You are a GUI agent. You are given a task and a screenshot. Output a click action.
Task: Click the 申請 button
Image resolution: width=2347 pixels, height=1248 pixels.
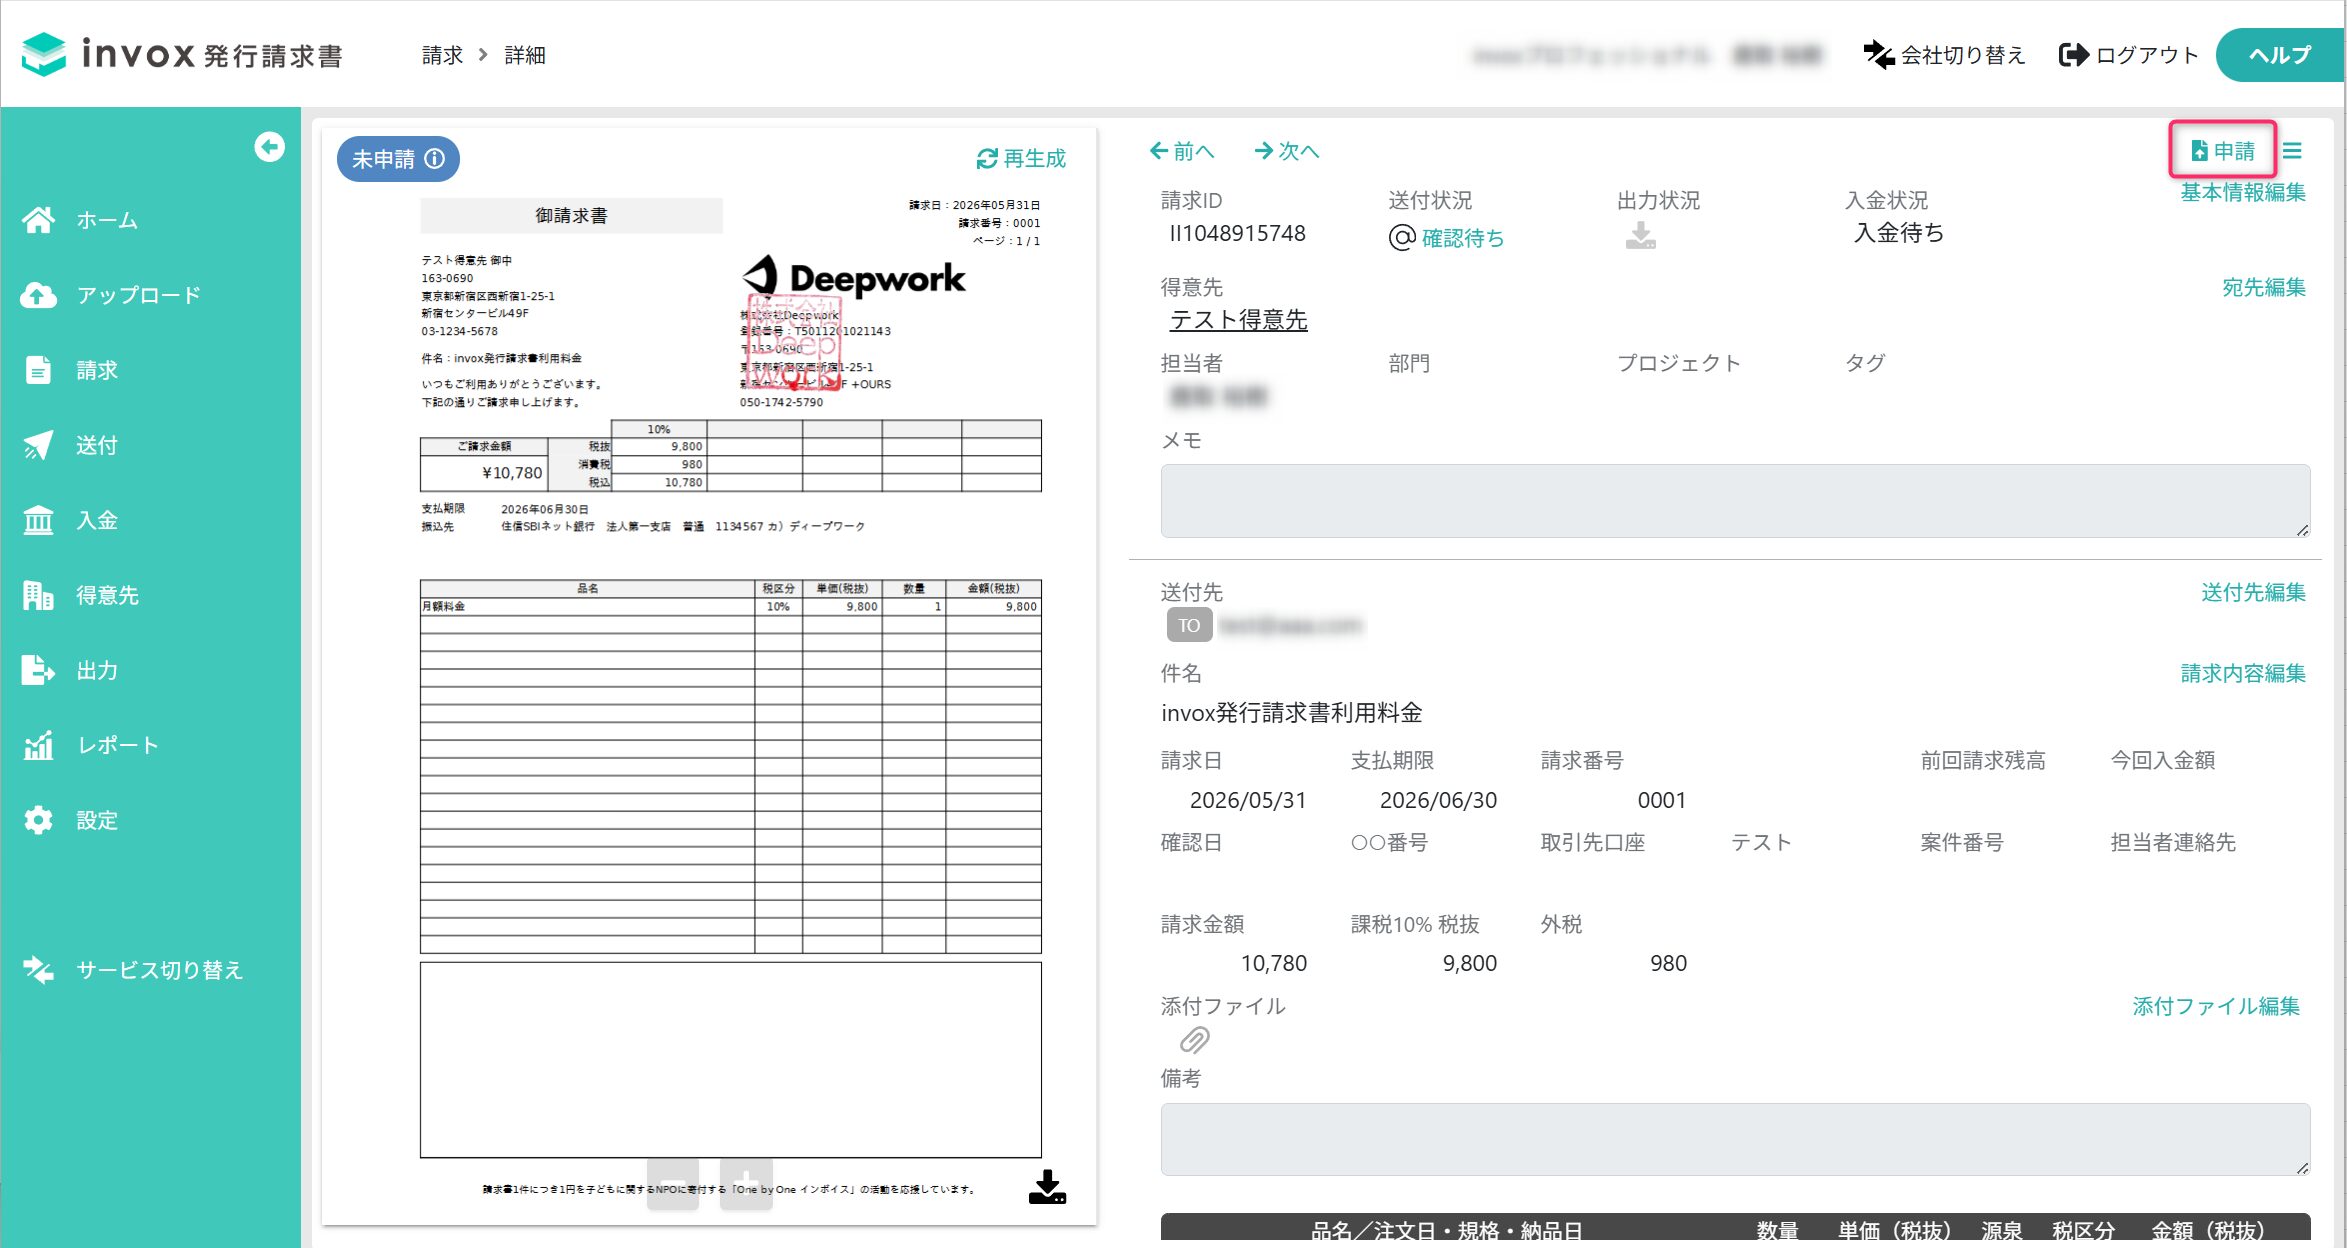(x=2222, y=150)
